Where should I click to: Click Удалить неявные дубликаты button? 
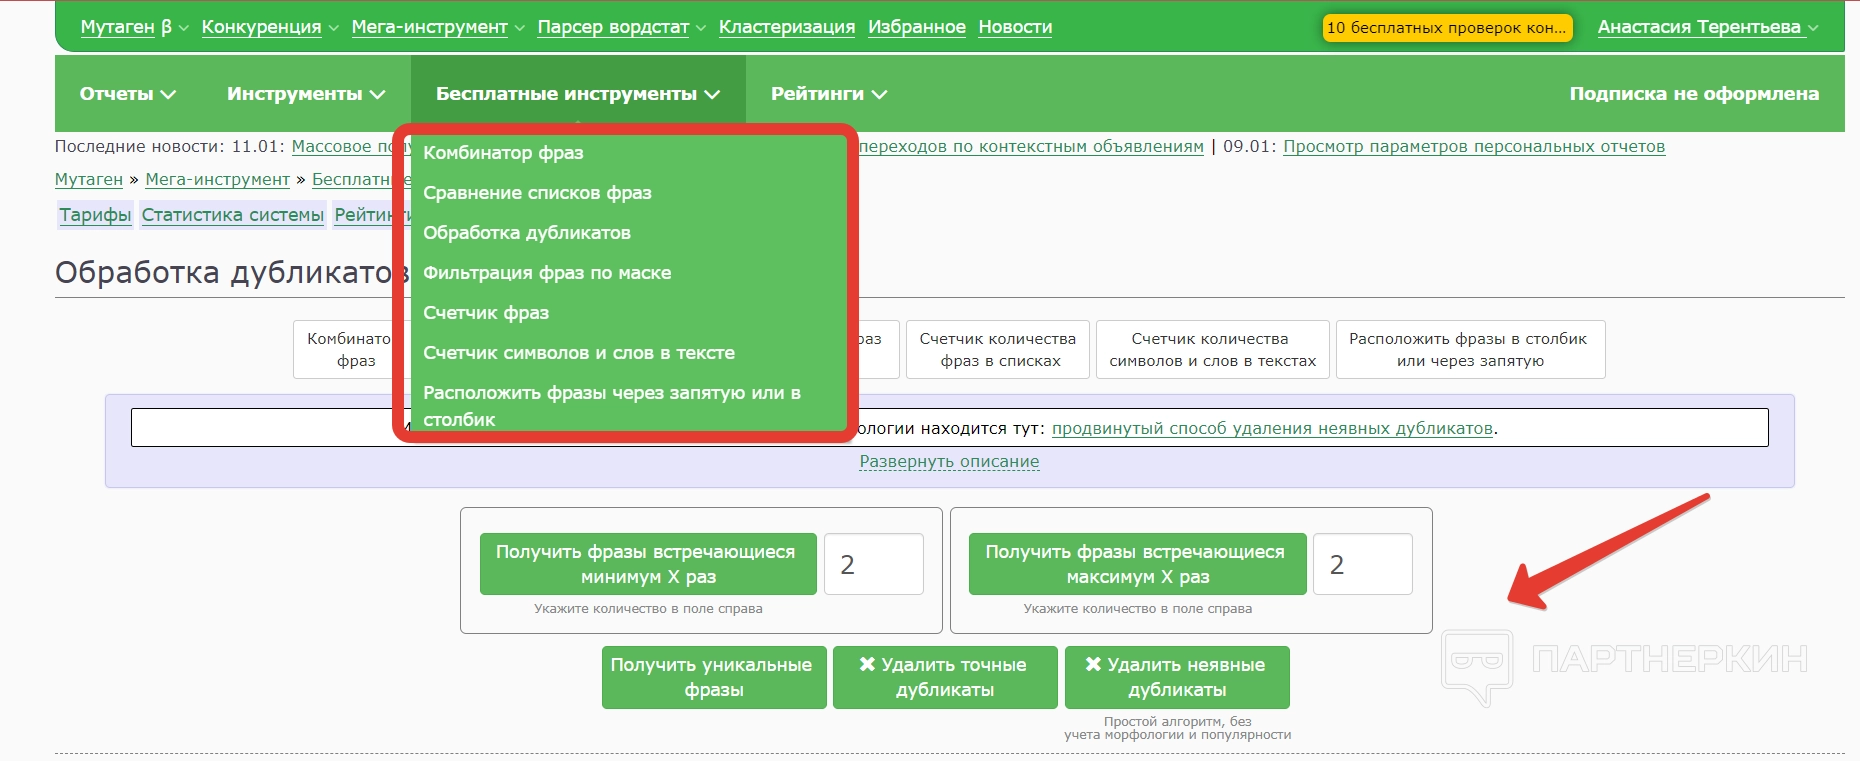click(x=1177, y=677)
